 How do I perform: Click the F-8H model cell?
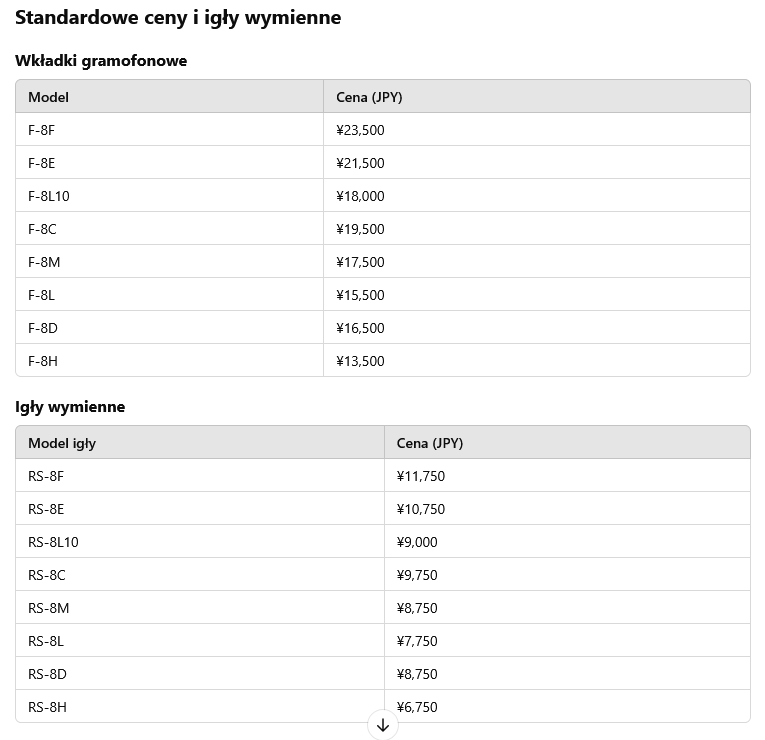[43, 361]
